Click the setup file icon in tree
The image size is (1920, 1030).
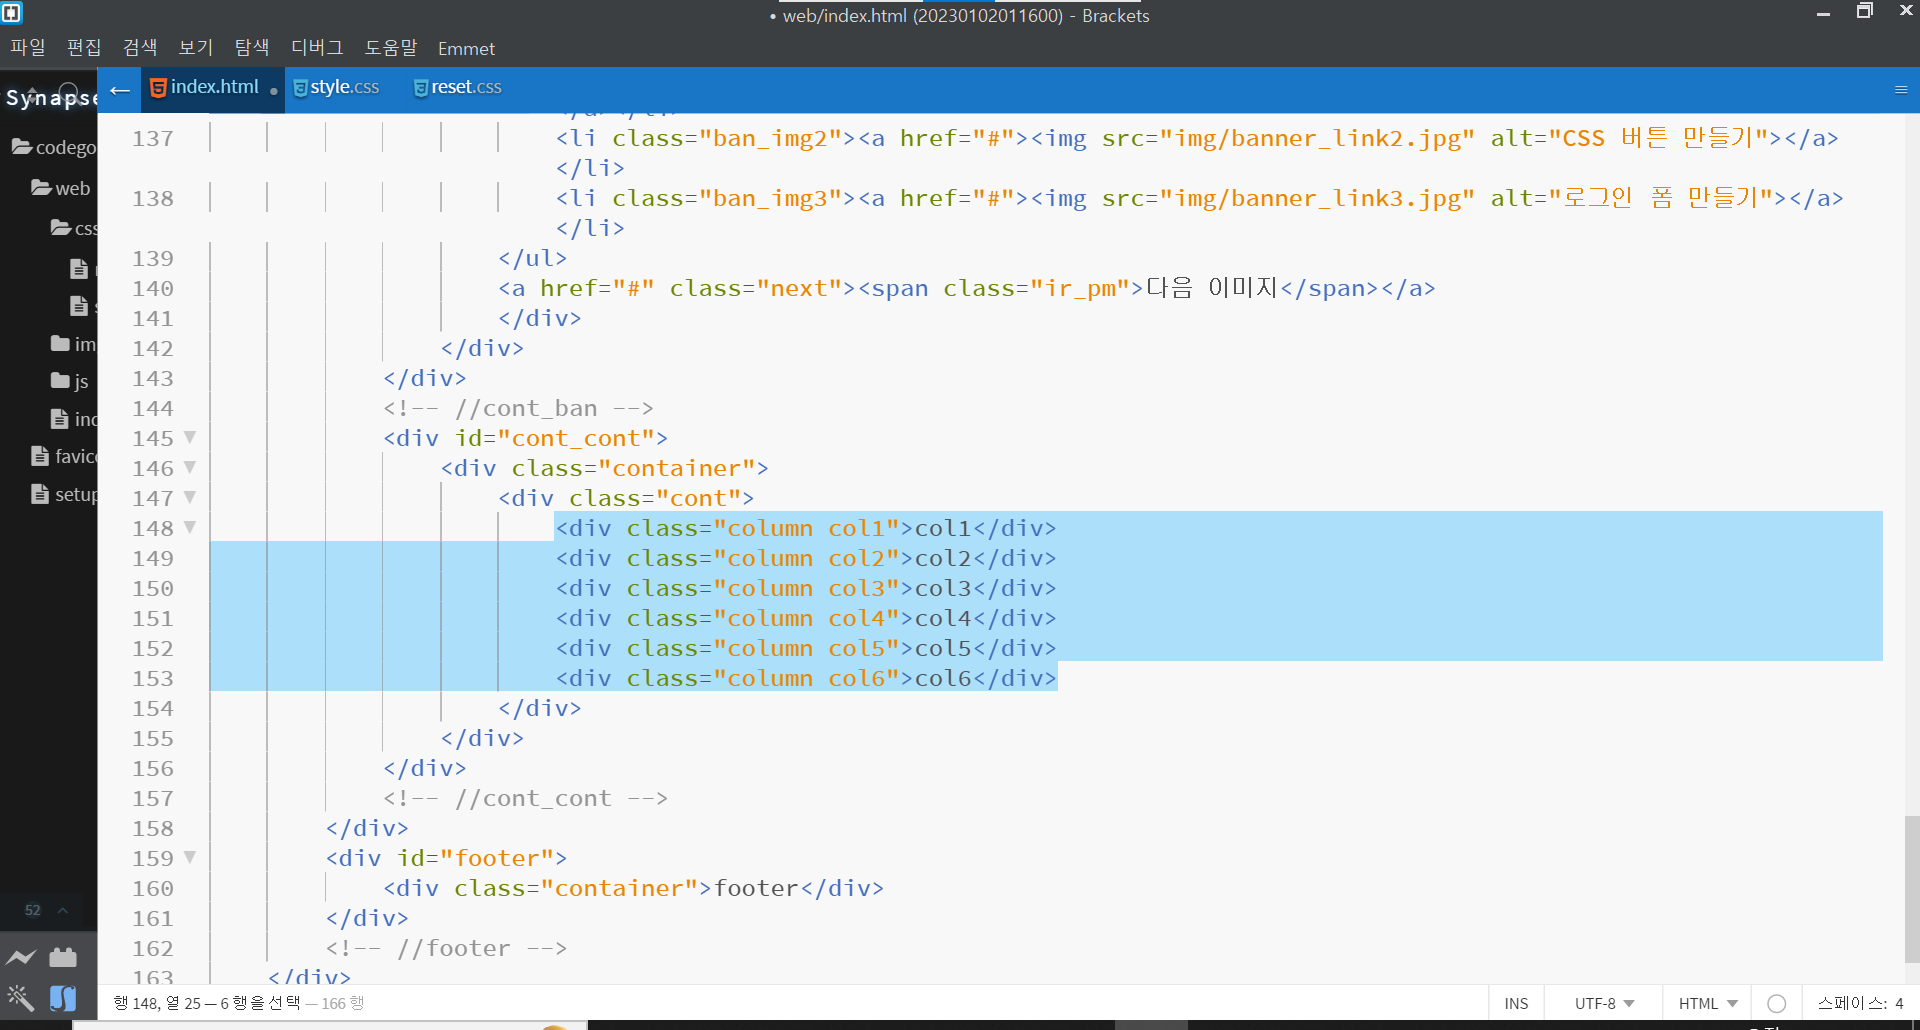[40, 494]
